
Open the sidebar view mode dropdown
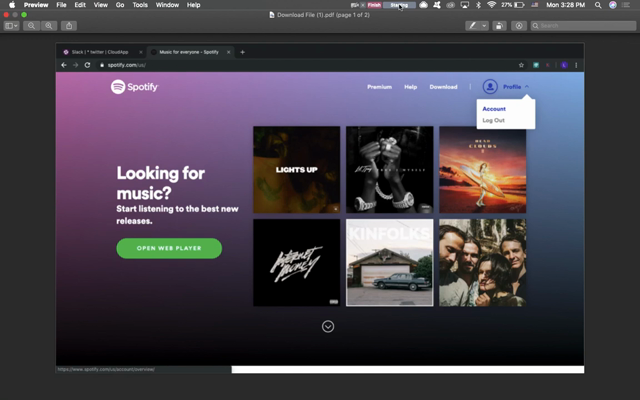tap(12, 25)
